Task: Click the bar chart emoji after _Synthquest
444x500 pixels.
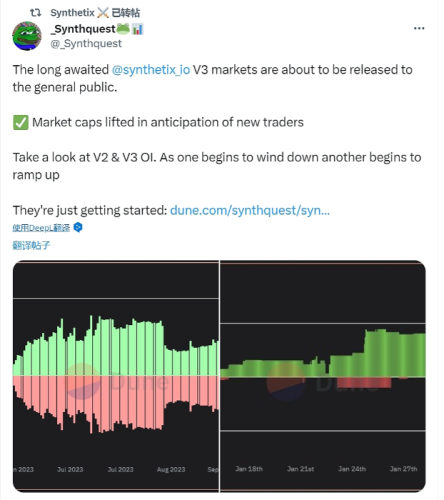Action: pyautogui.click(x=138, y=29)
